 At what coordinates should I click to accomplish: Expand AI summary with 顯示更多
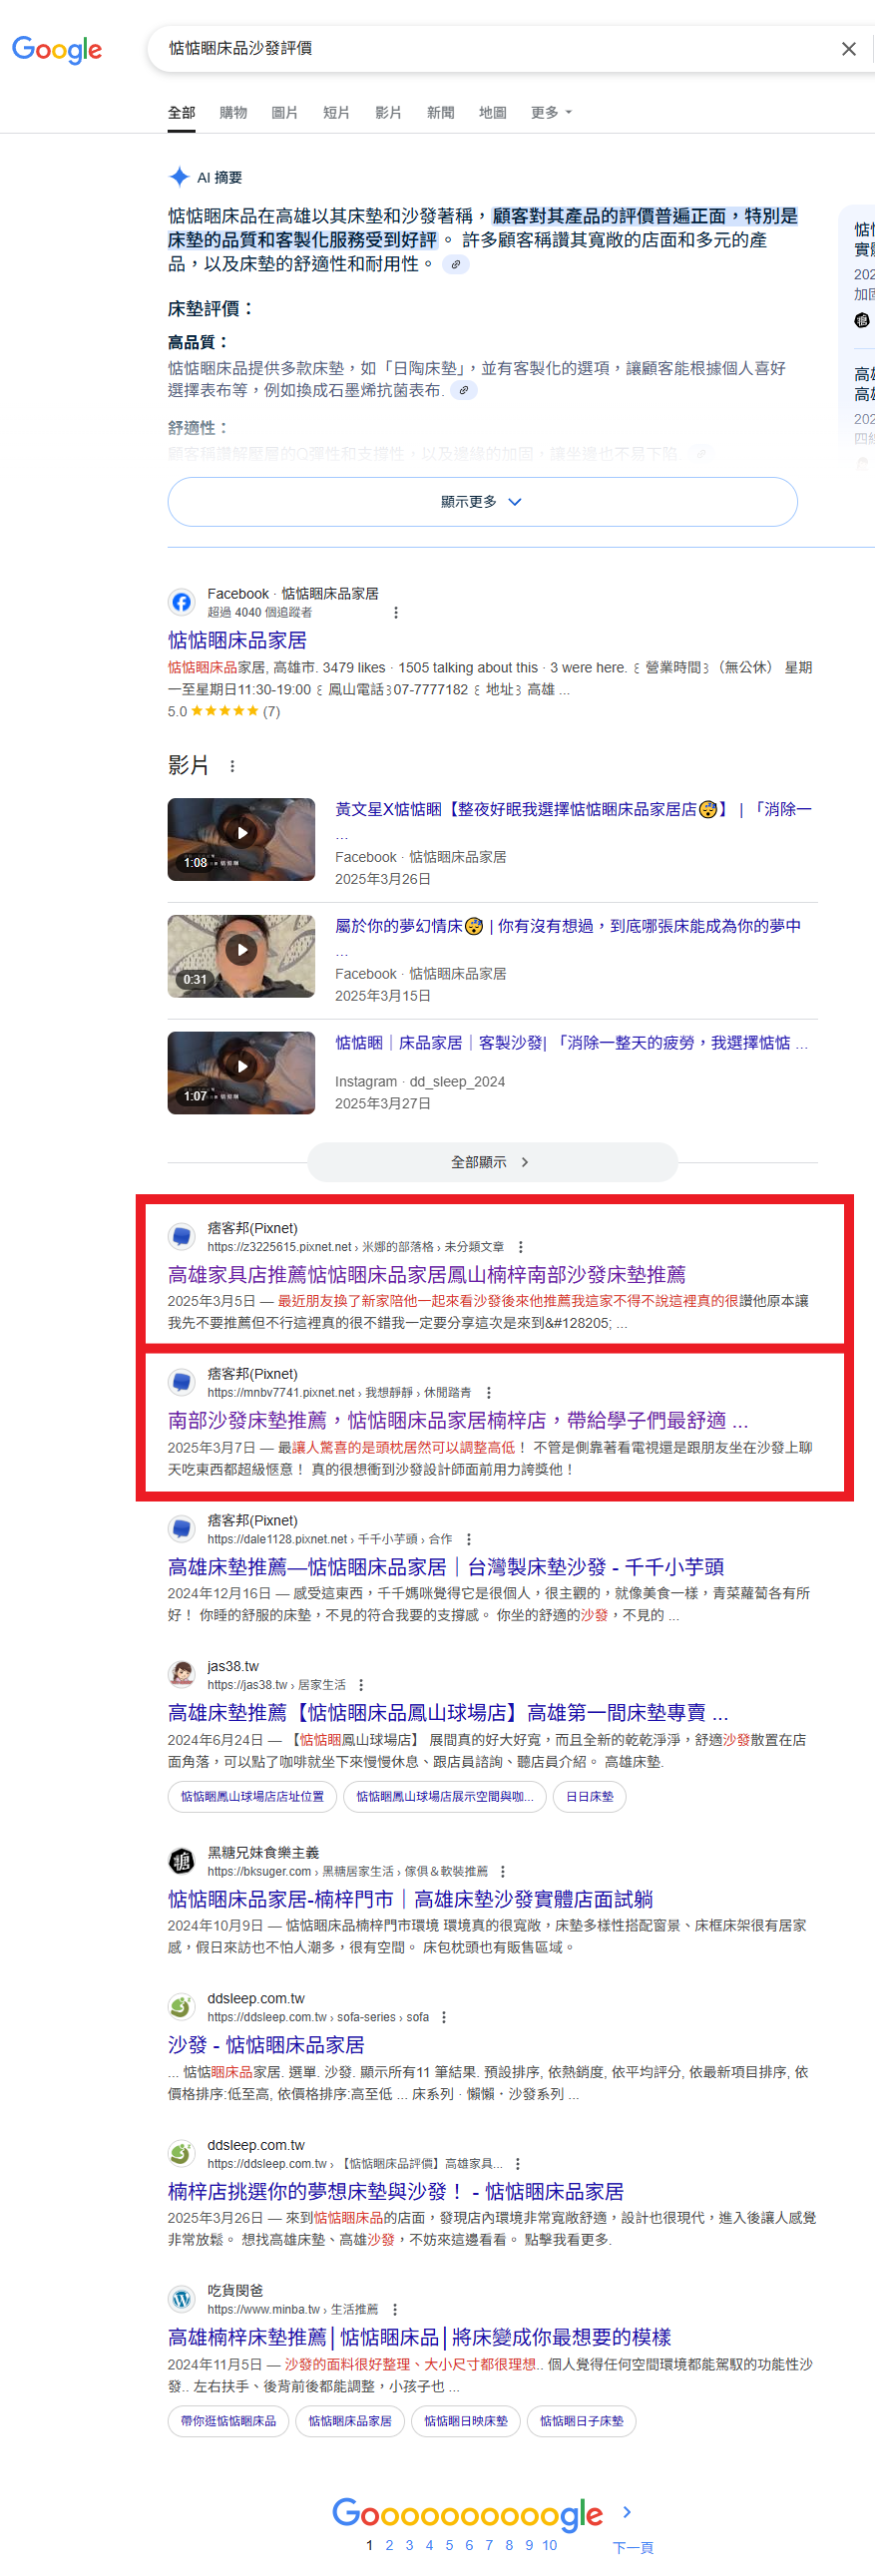[482, 501]
